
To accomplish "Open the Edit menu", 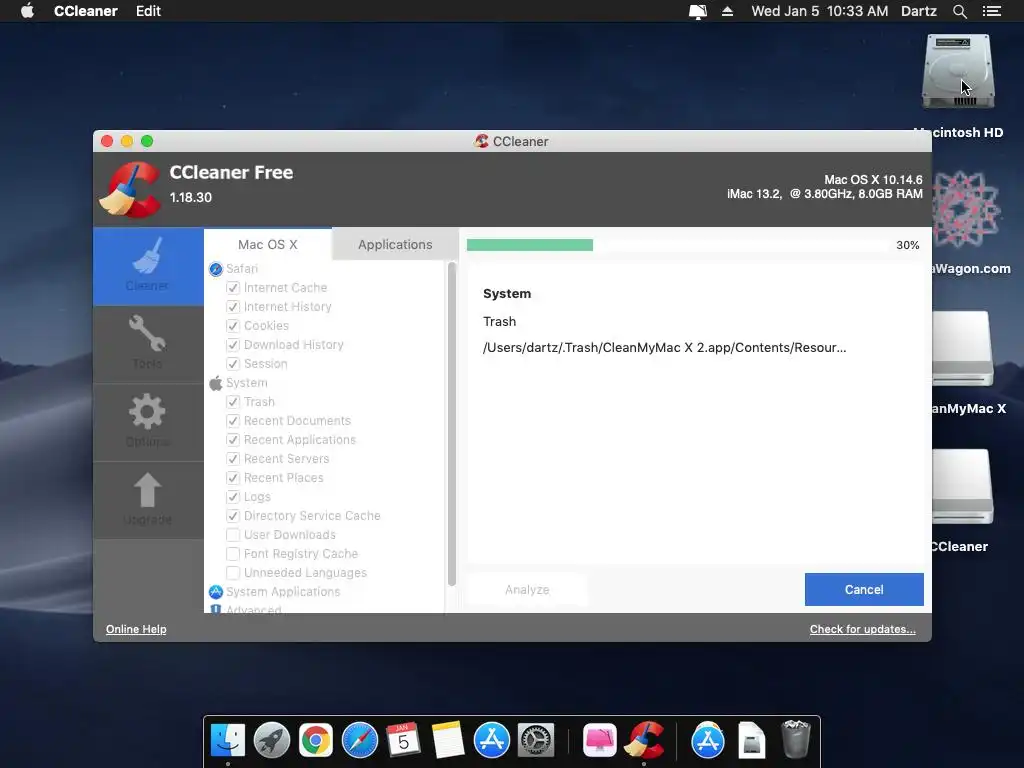I will pyautogui.click(x=148, y=11).
